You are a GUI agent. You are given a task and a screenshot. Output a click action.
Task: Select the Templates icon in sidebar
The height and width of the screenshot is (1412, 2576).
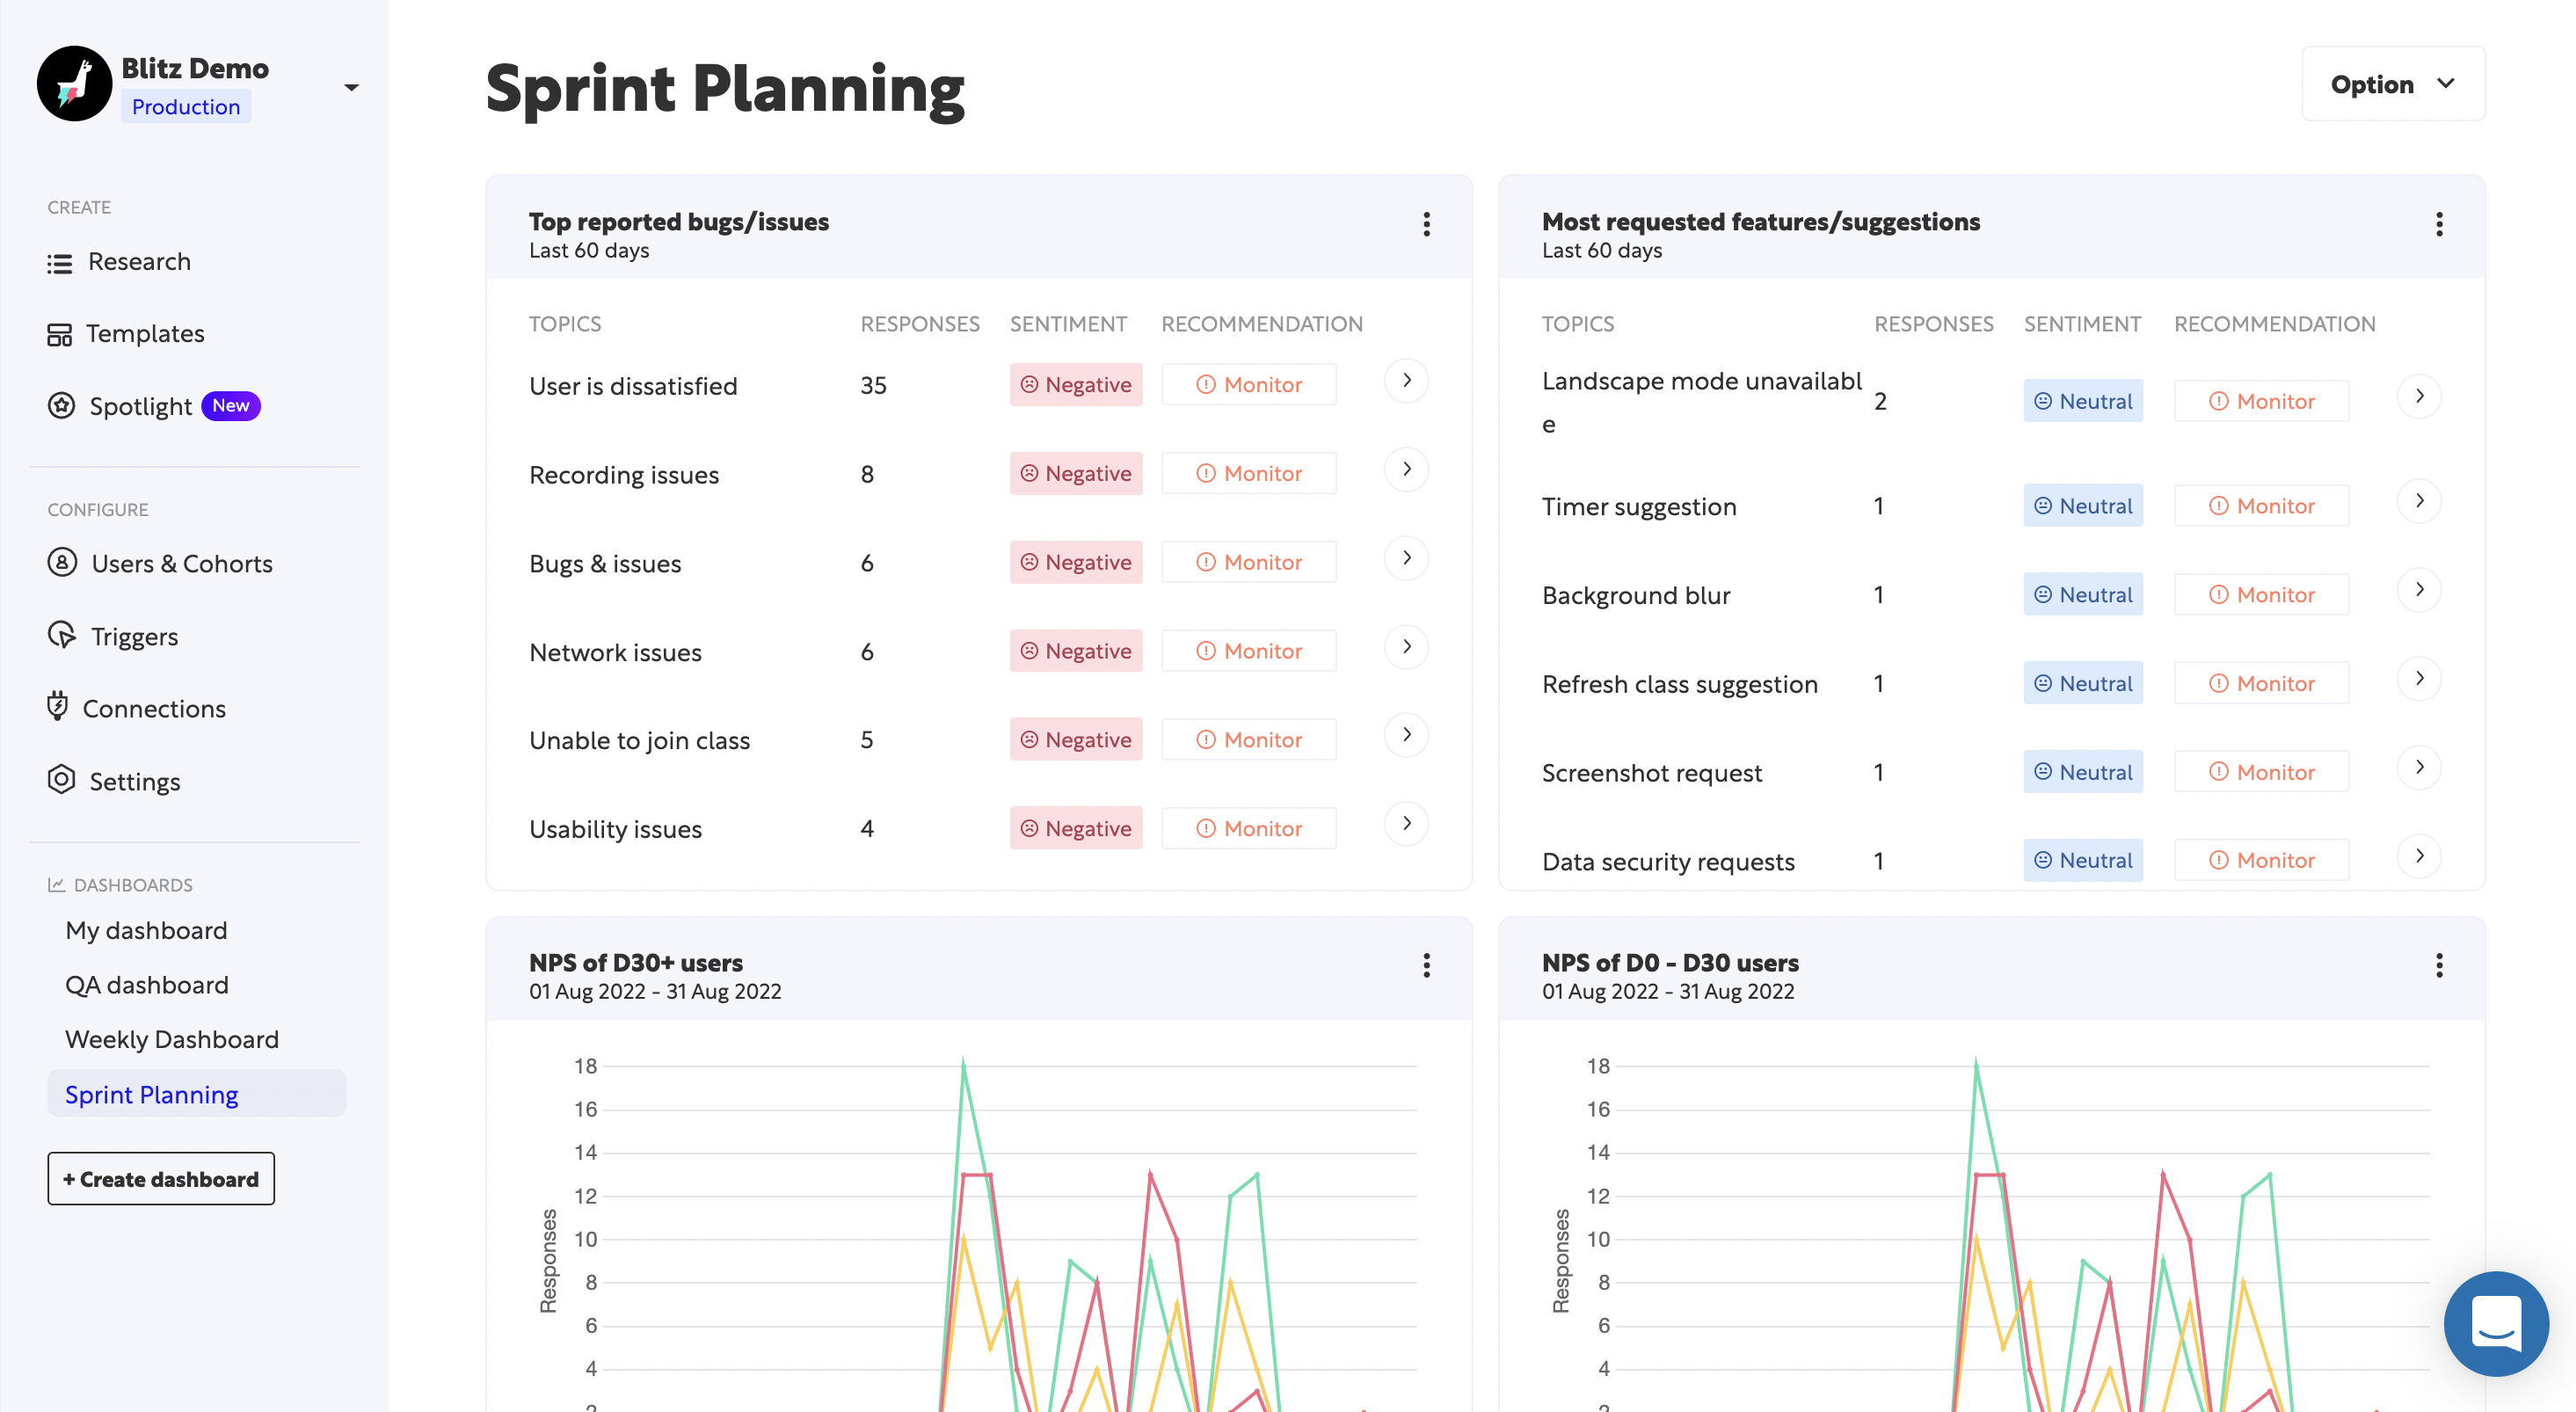(60, 333)
